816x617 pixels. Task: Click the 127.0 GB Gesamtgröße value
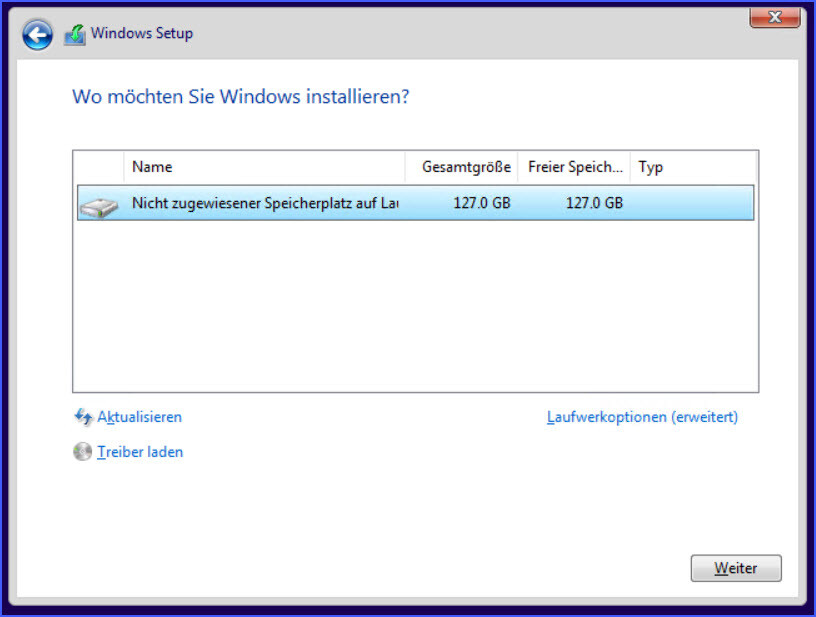click(482, 203)
